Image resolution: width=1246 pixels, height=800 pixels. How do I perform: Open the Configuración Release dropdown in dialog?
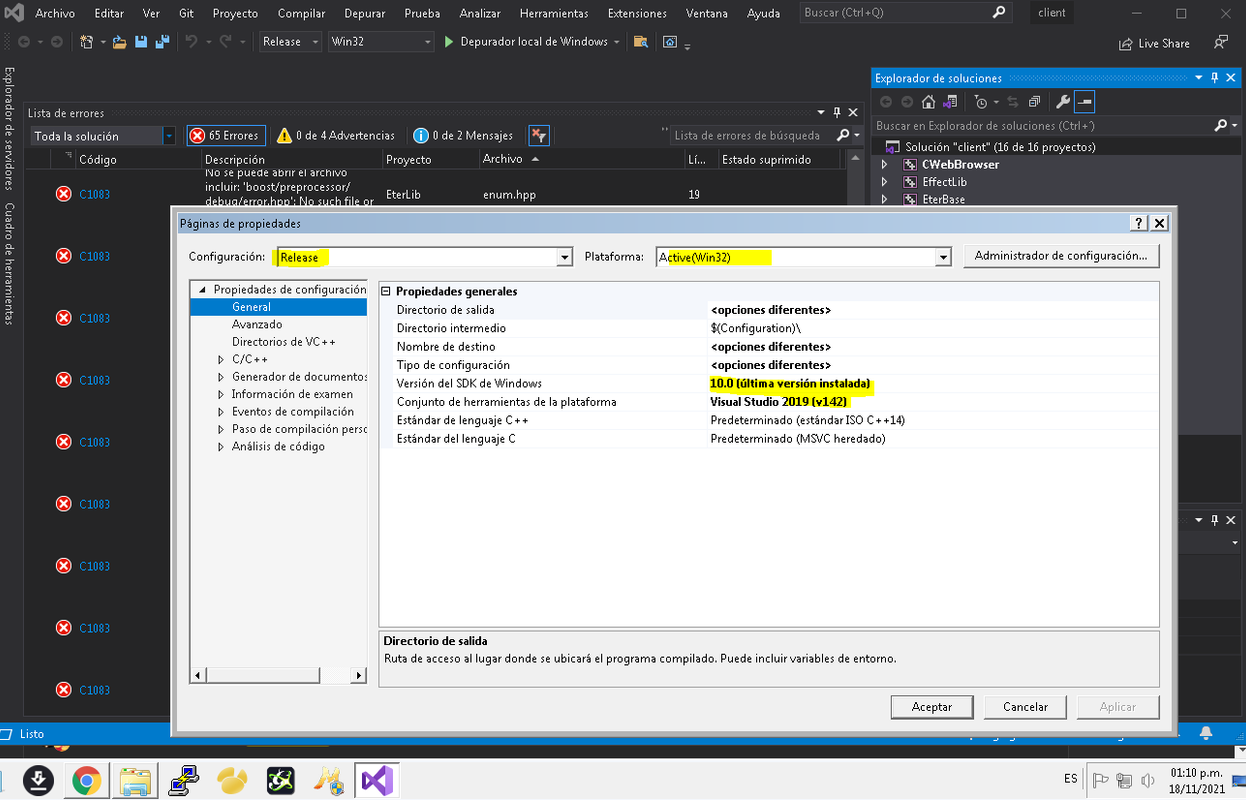coord(565,257)
